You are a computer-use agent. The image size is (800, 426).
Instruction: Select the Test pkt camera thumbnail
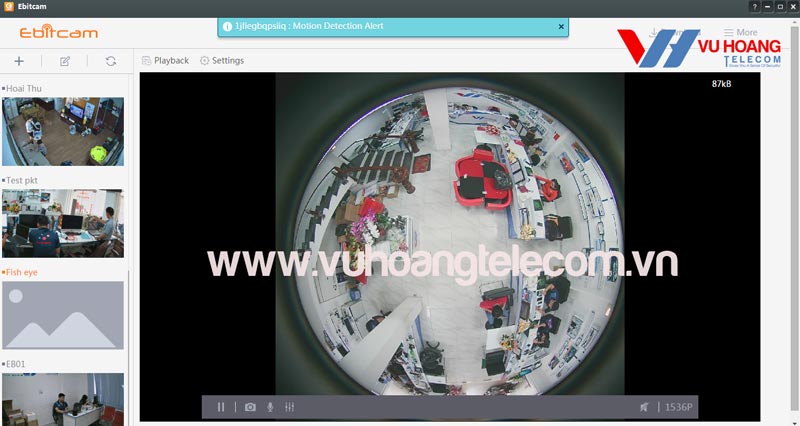click(63, 223)
